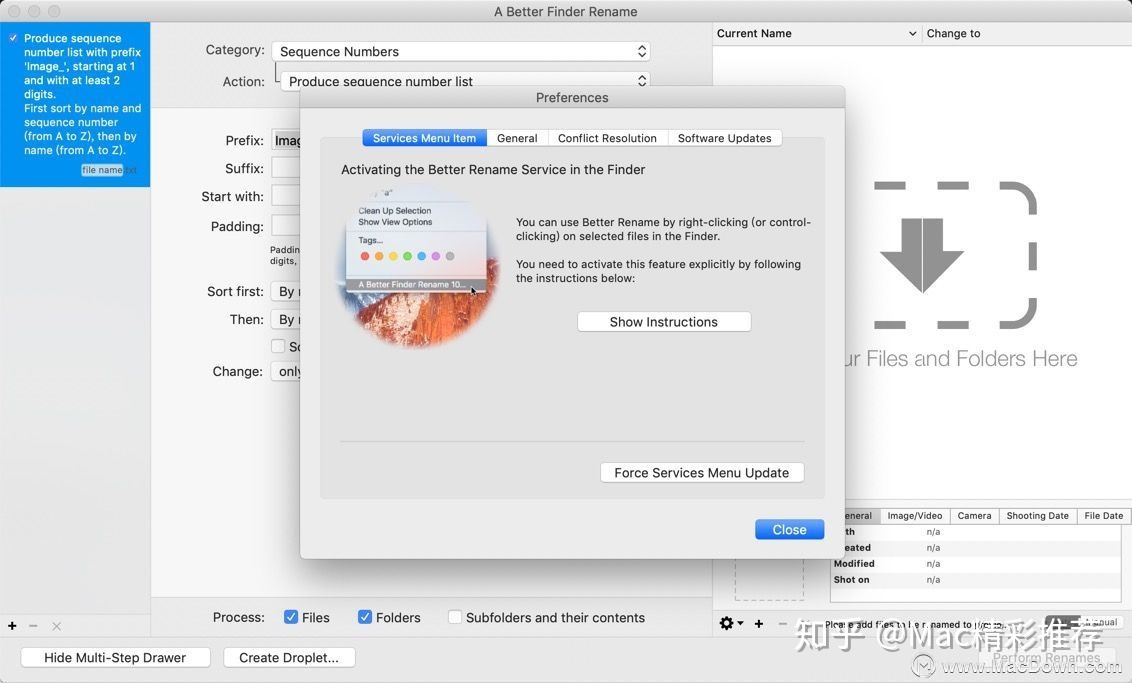Click the Current Name column sort chevron

click(x=913, y=33)
